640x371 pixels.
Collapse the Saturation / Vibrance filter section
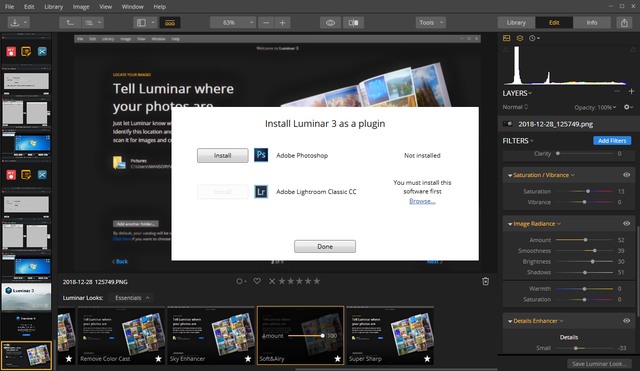[510, 175]
